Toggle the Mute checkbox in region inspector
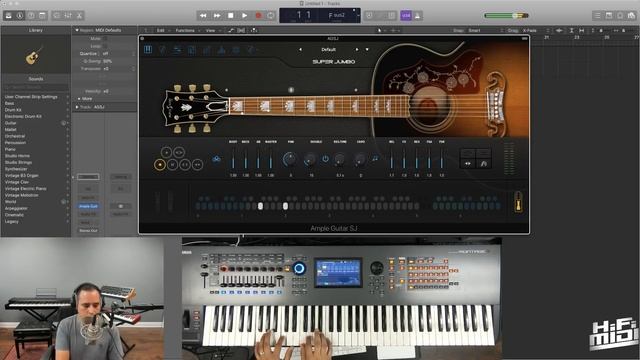The image size is (640, 360). [104, 38]
